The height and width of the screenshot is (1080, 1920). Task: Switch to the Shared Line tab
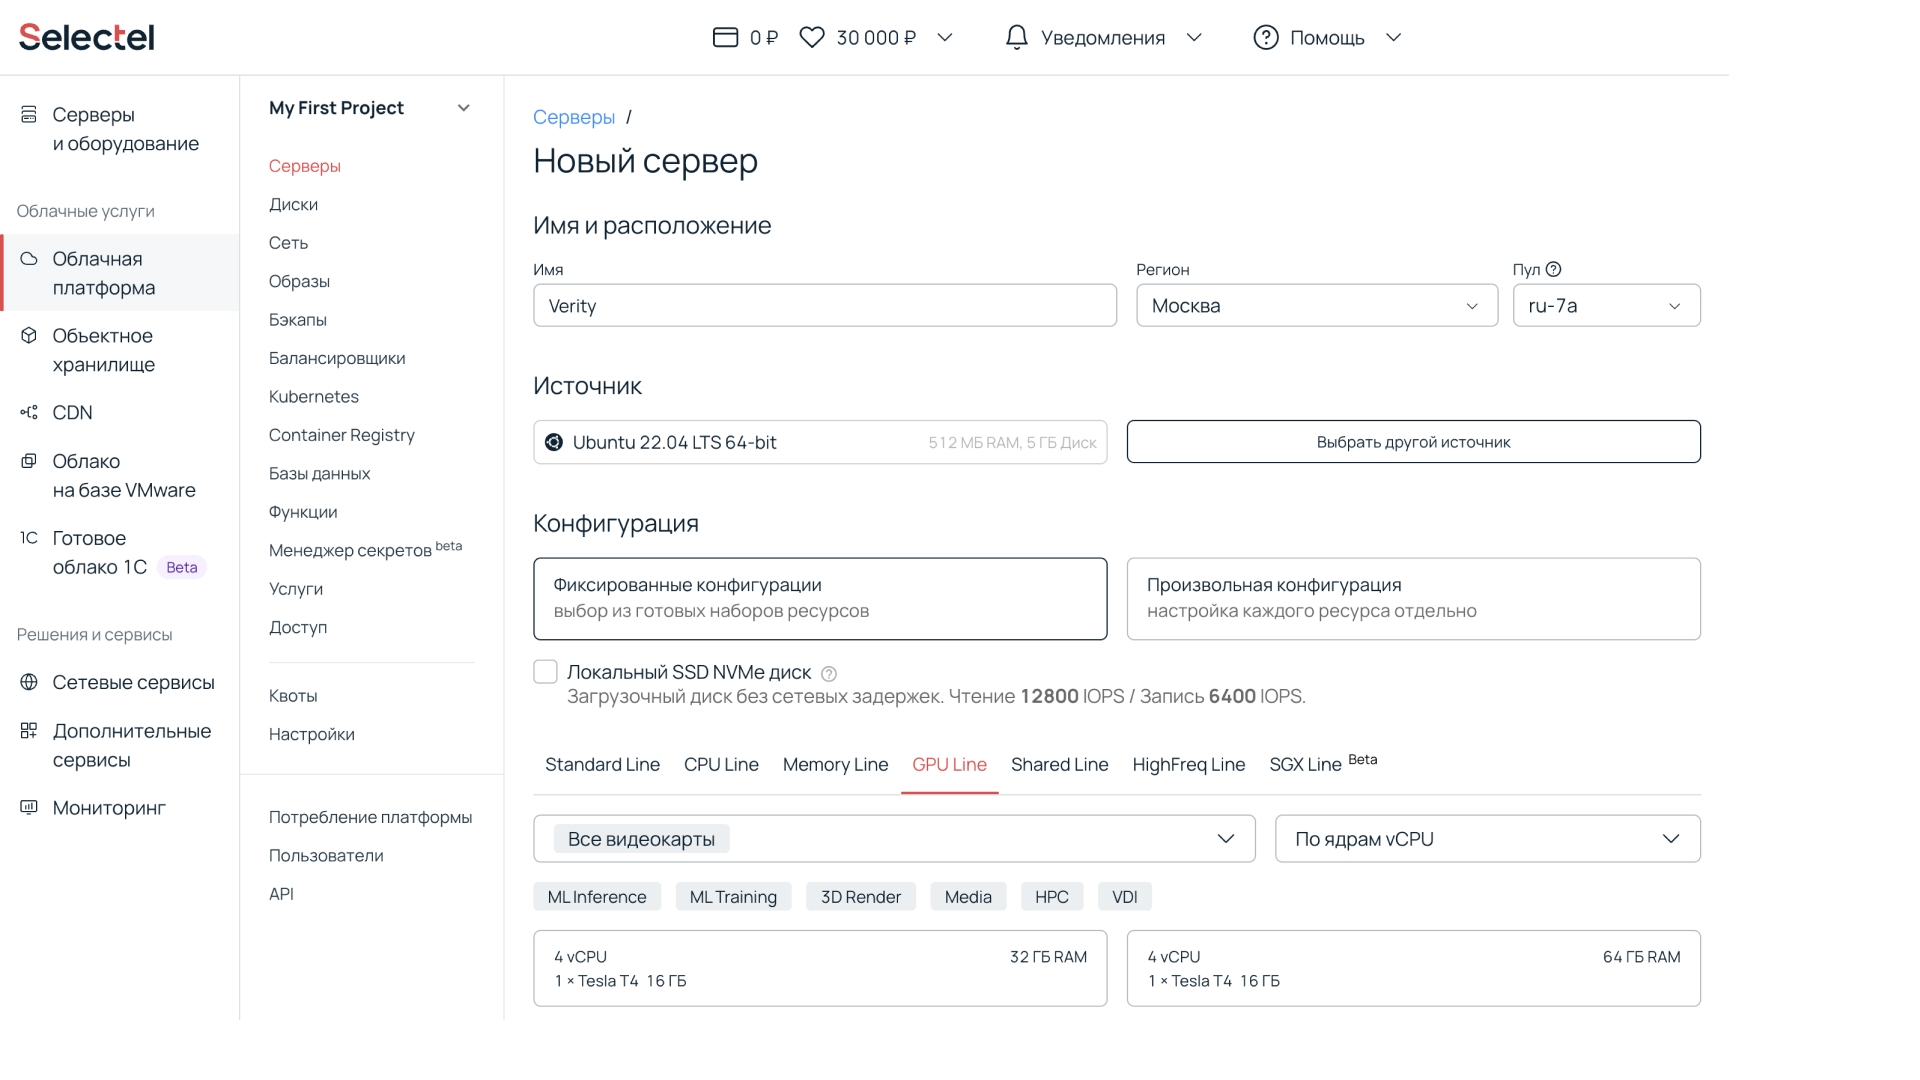pyautogui.click(x=1059, y=764)
